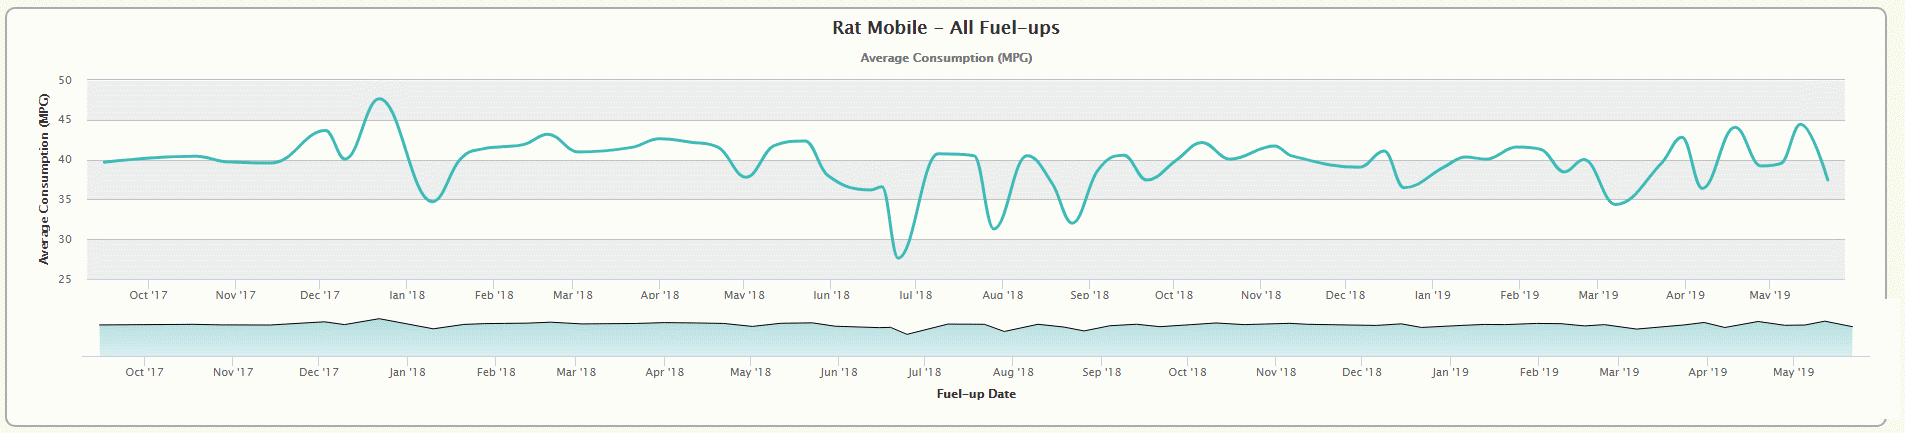The height and width of the screenshot is (433, 1905).
Task: Click 'Jul '18' label on the main chart axis
Action: [915, 295]
